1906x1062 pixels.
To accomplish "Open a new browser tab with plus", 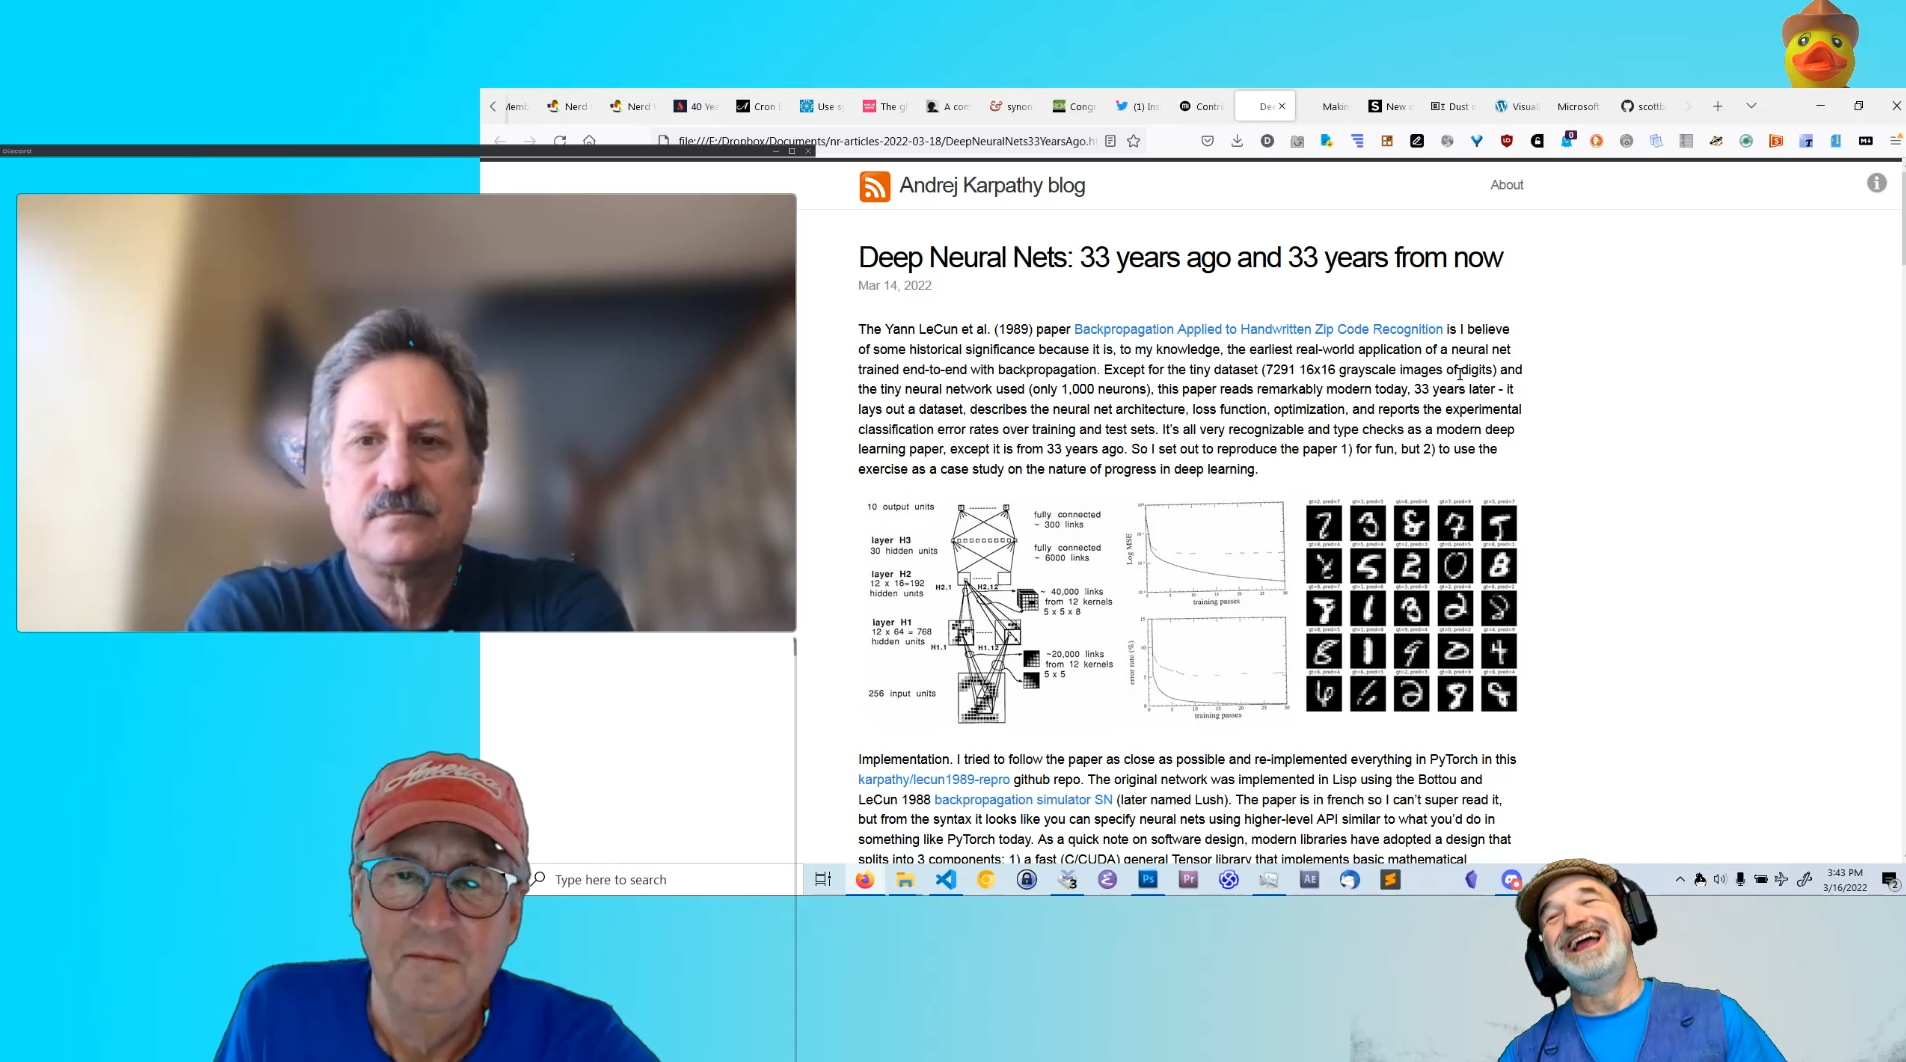I will coord(1718,106).
